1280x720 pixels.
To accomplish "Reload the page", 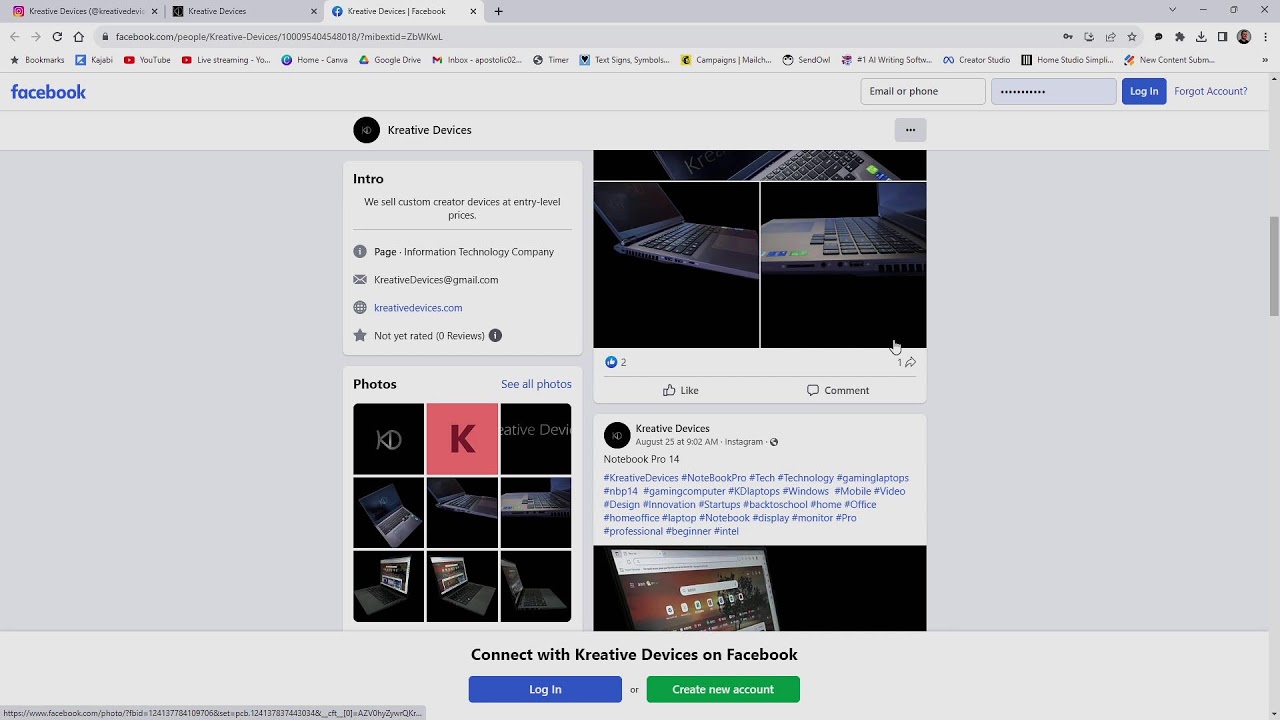I will coord(57,37).
